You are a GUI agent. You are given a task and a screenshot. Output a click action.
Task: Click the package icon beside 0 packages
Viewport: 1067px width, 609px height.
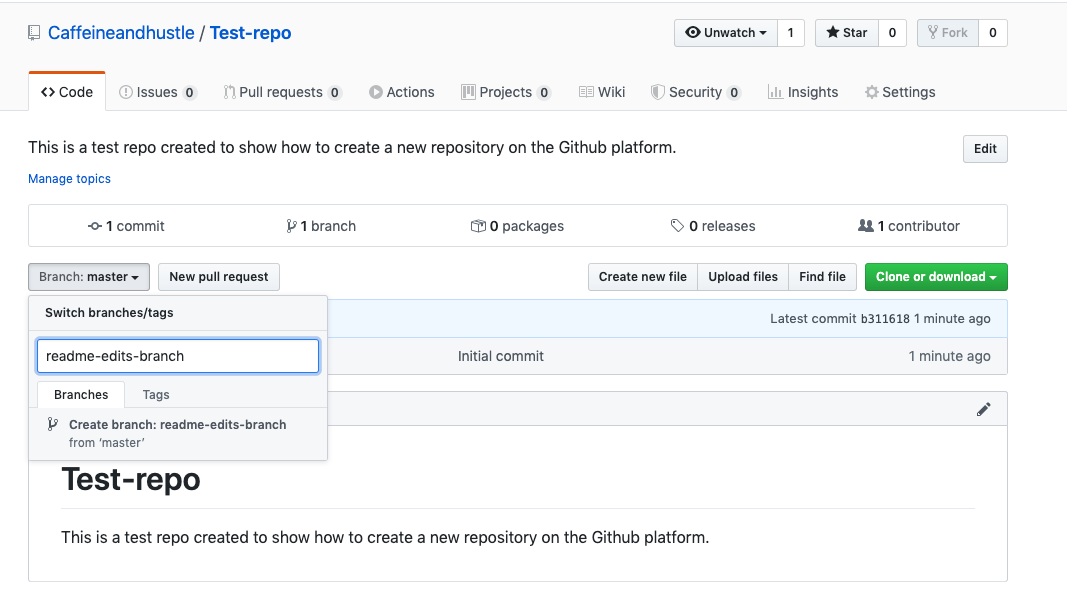coord(478,226)
